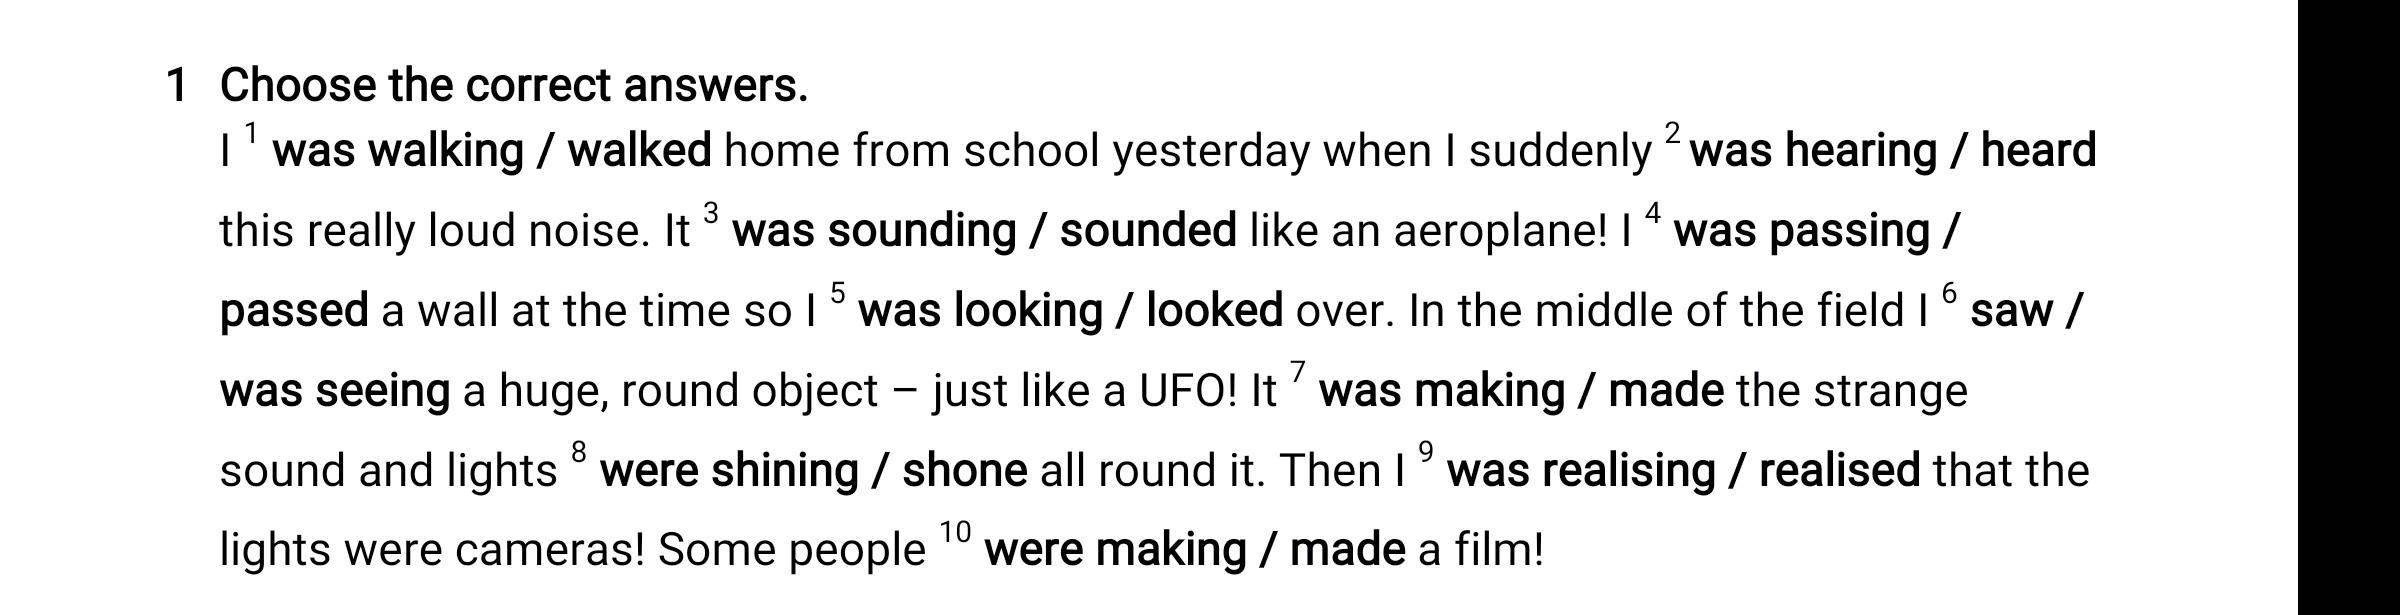Select "was making" for question 7

(x=1442, y=392)
